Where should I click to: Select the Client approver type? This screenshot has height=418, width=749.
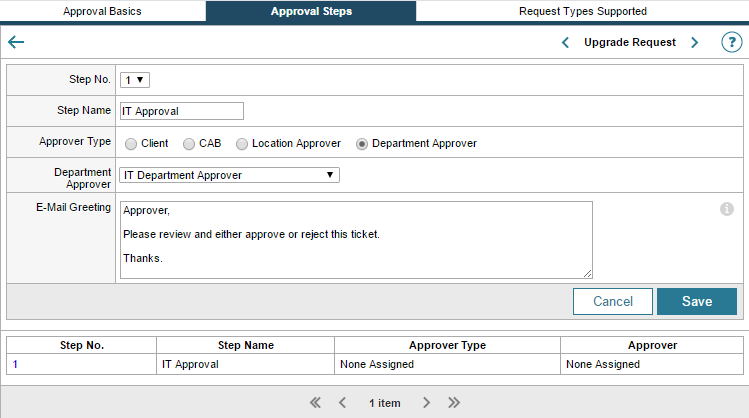click(x=131, y=144)
